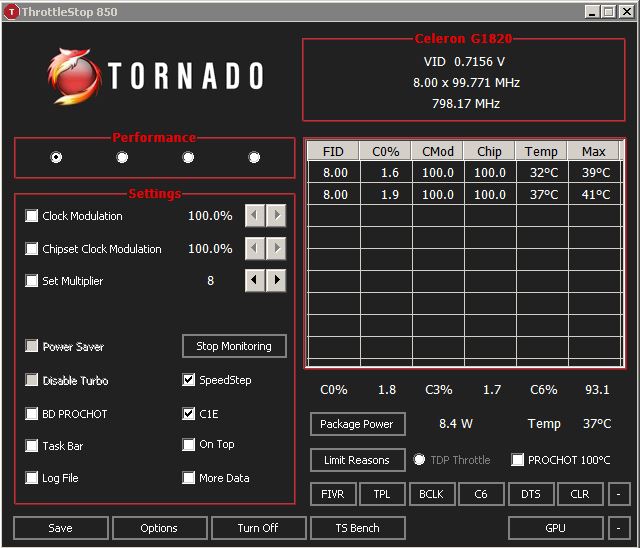Open the TPL power limits window
640x548 pixels.
382,494
